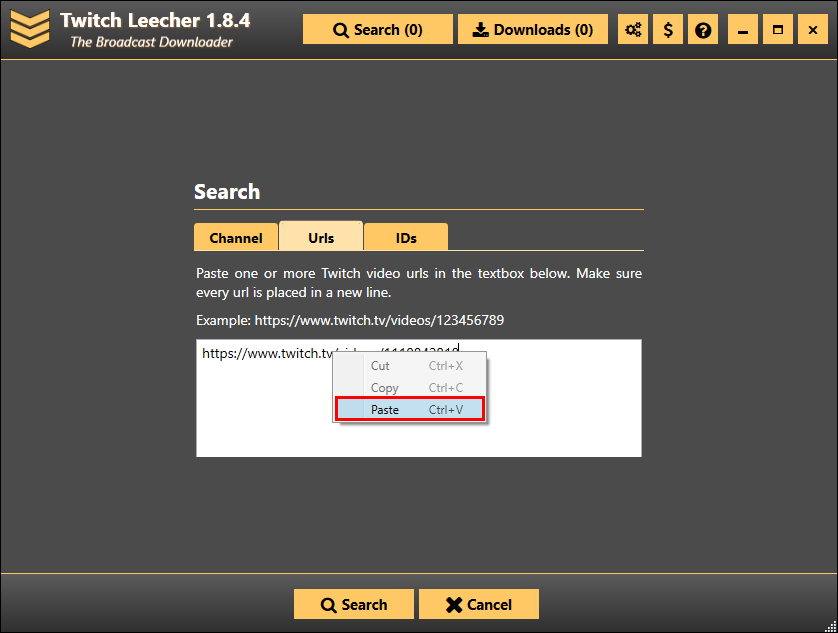Choose Cut from the context menu

point(409,366)
